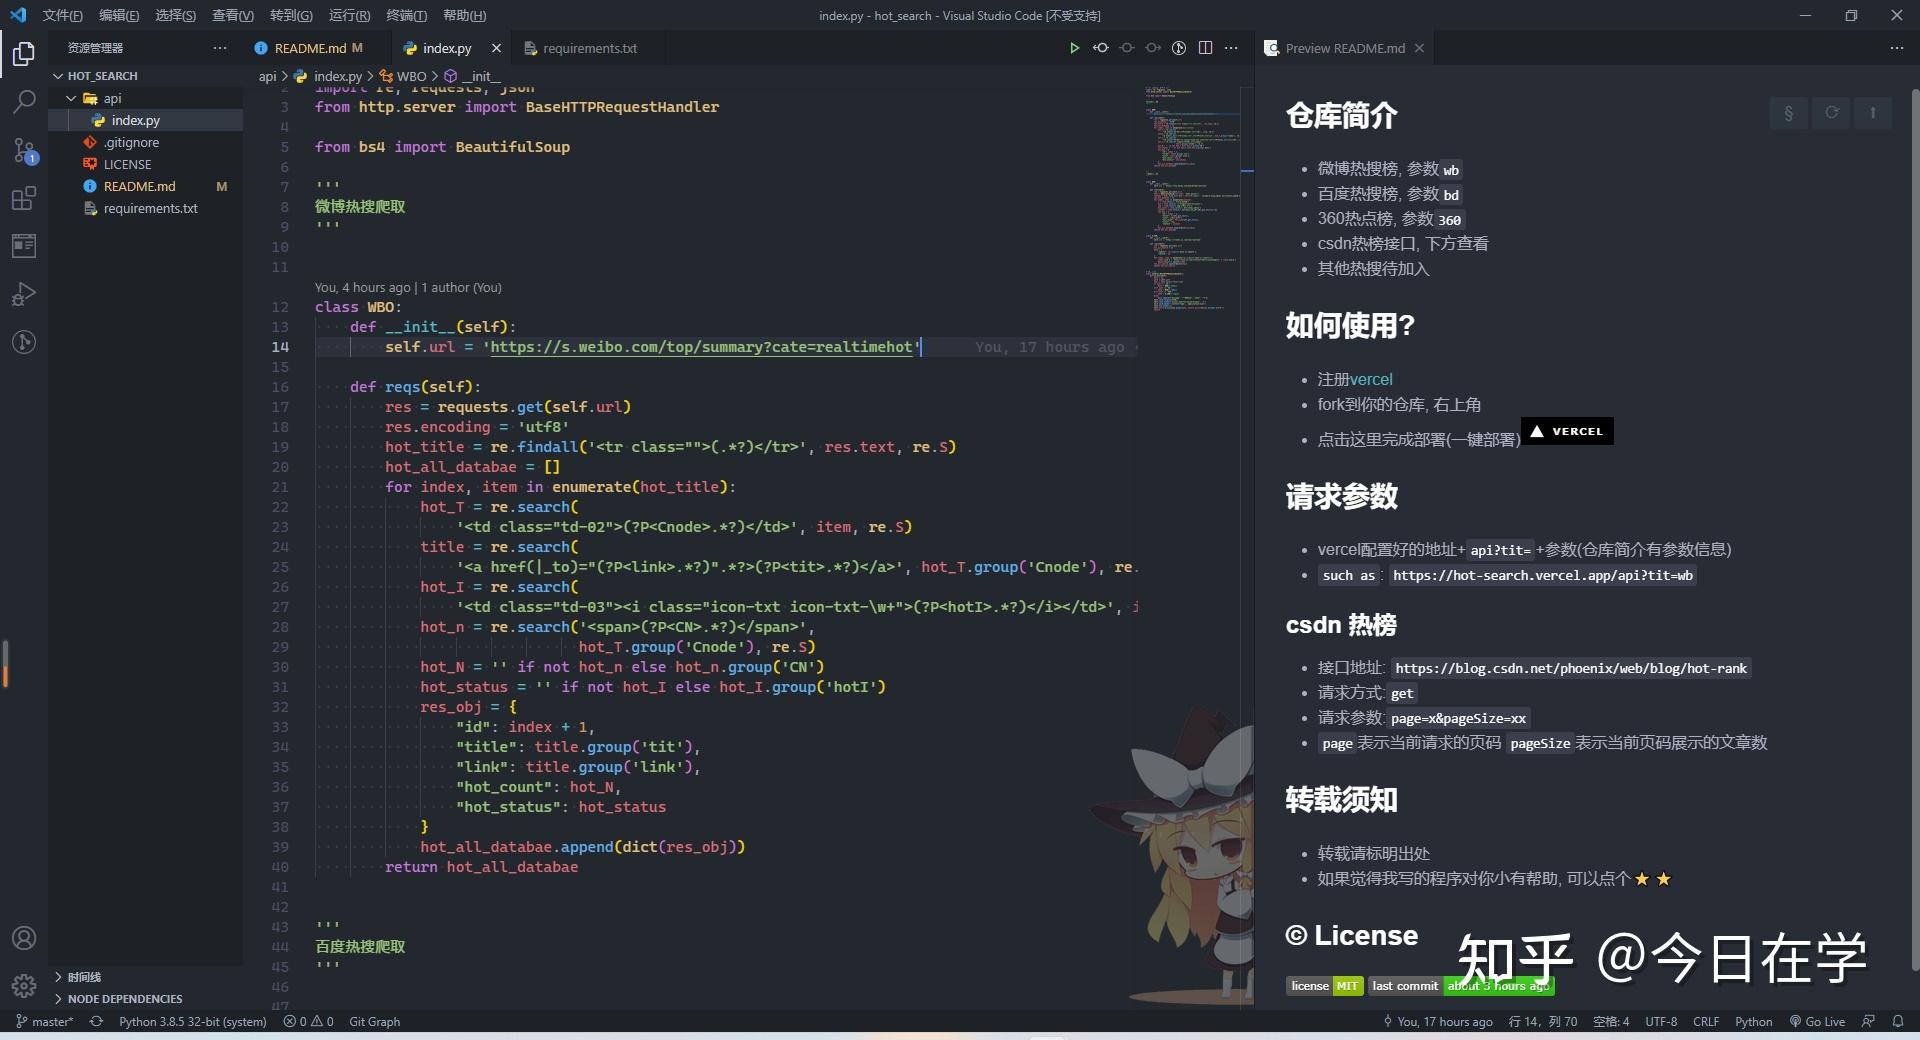Open the Extensions view
This screenshot has width=1920, height=1040.
[24, 198]
